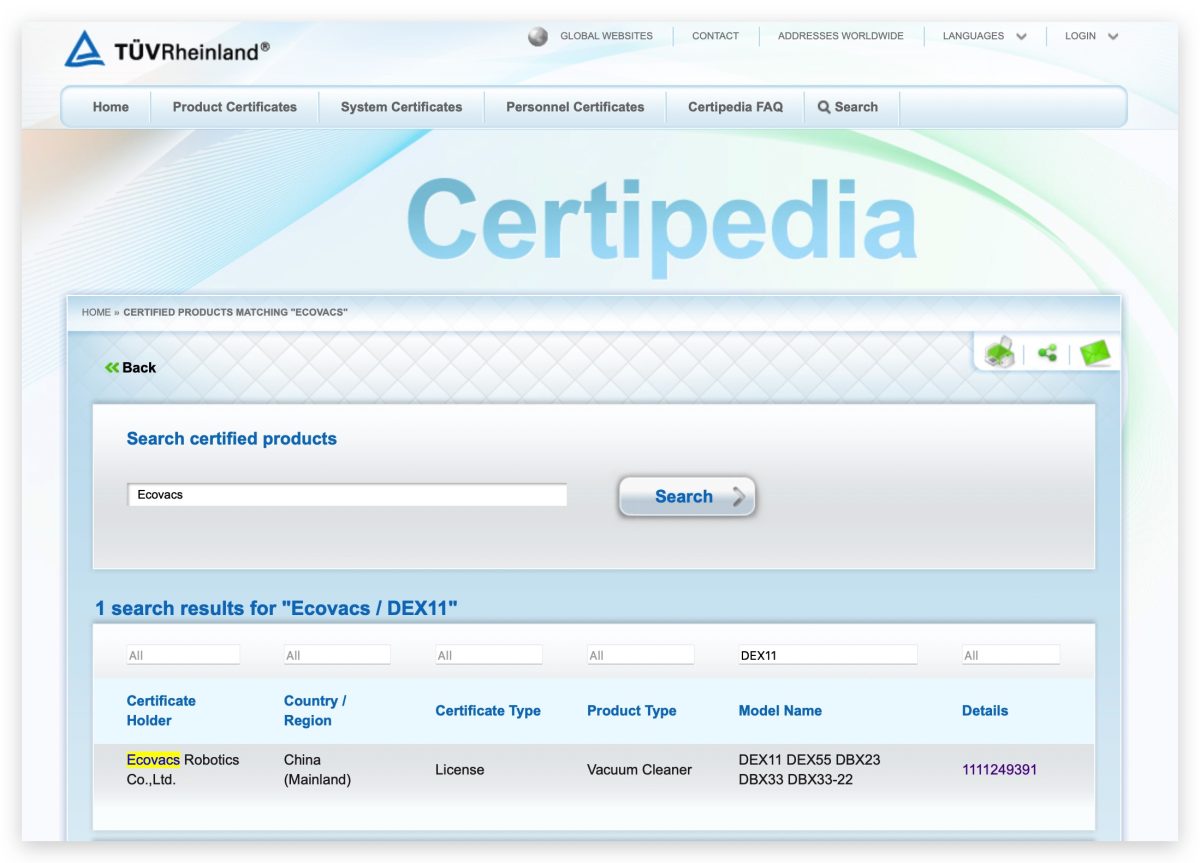The image size is (1200, 863).
Task: Go Back to the previous page
Action: 130,368
